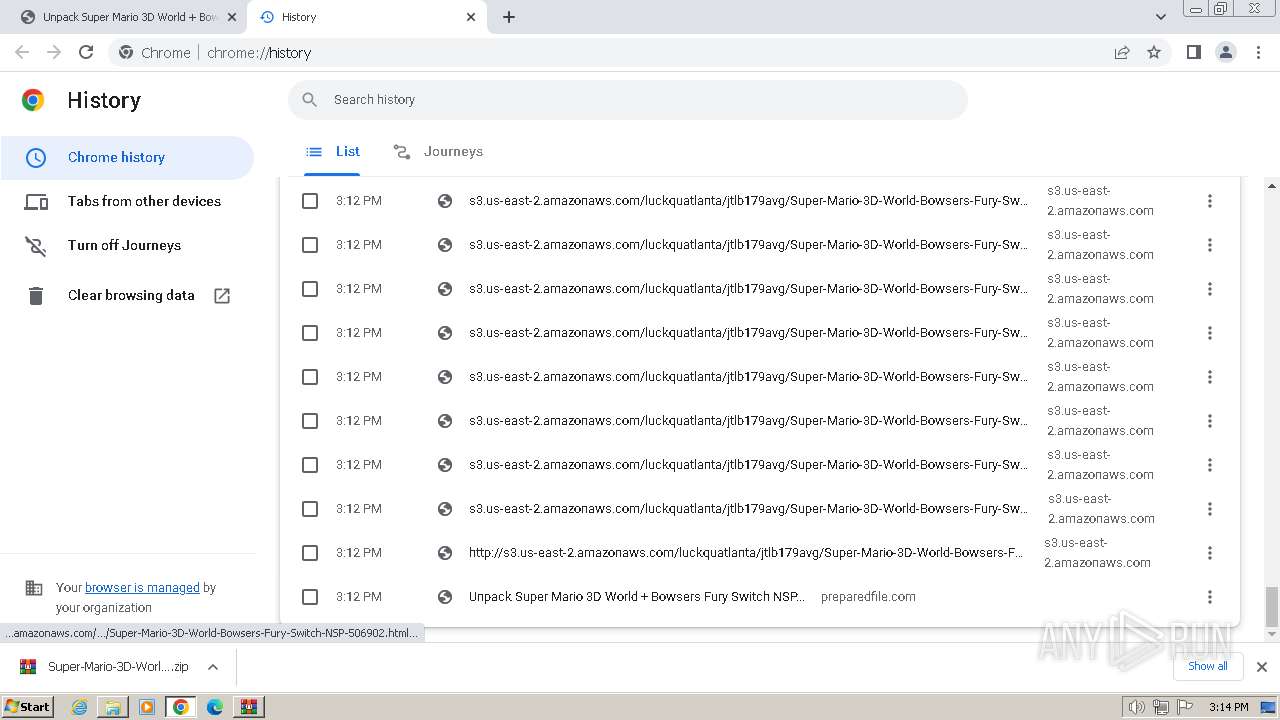Reload the History page

coord(86,52)
